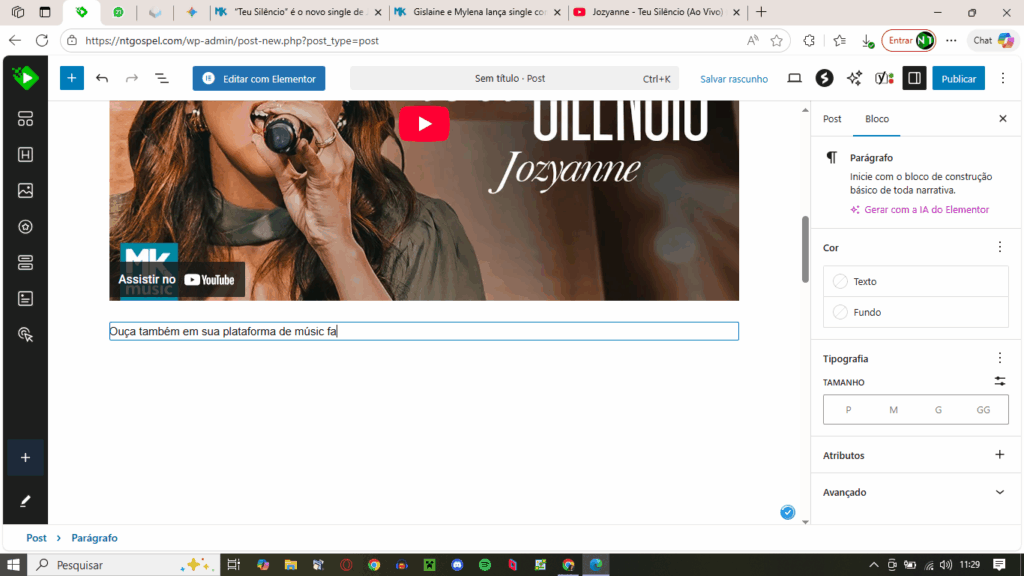Image resolution: width=1024 pixels, height=576 pixels.
Task: Select font size GG
Action: pyautogui.click(x=983, y=409)
